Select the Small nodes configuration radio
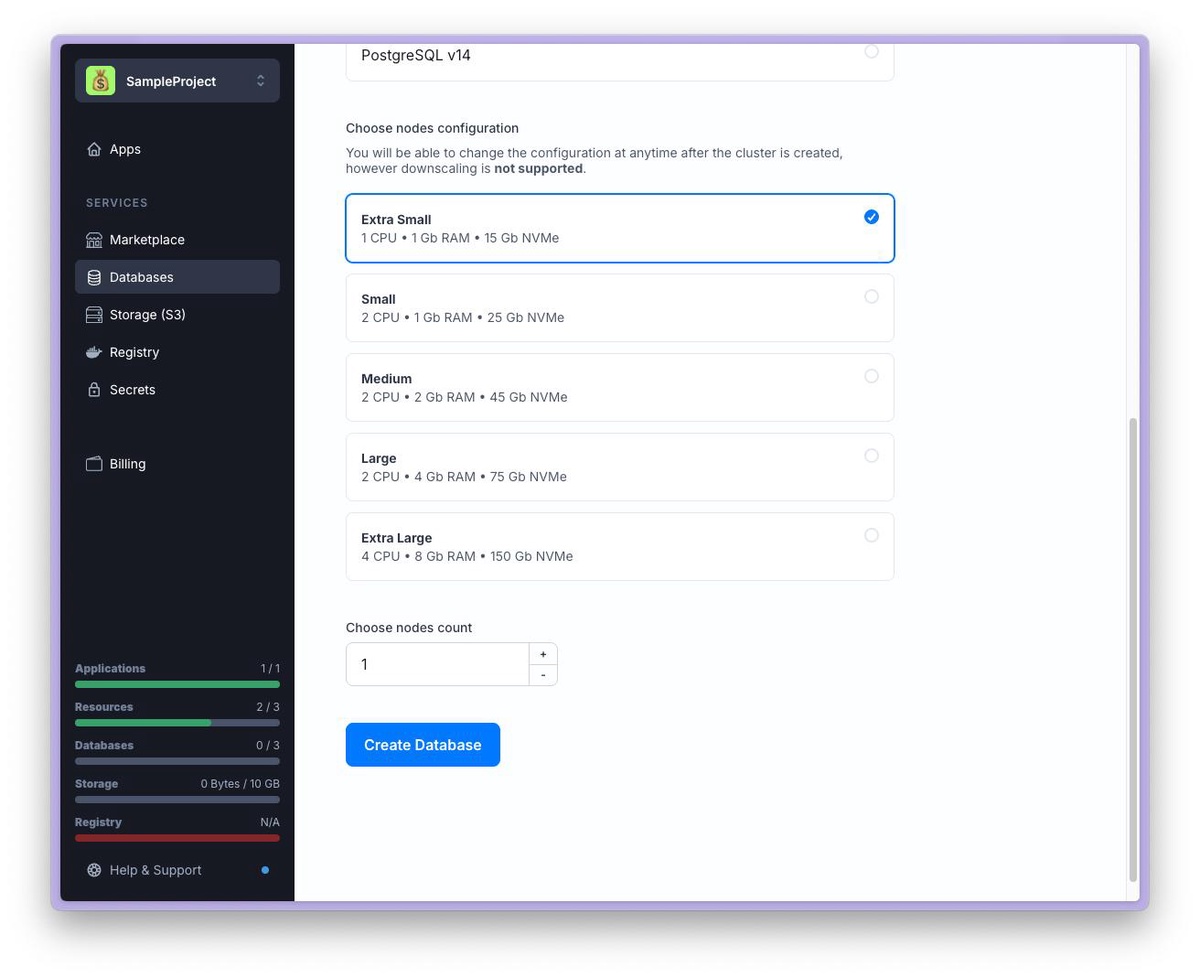This screenshot has width=1200, height=978. 871,297
